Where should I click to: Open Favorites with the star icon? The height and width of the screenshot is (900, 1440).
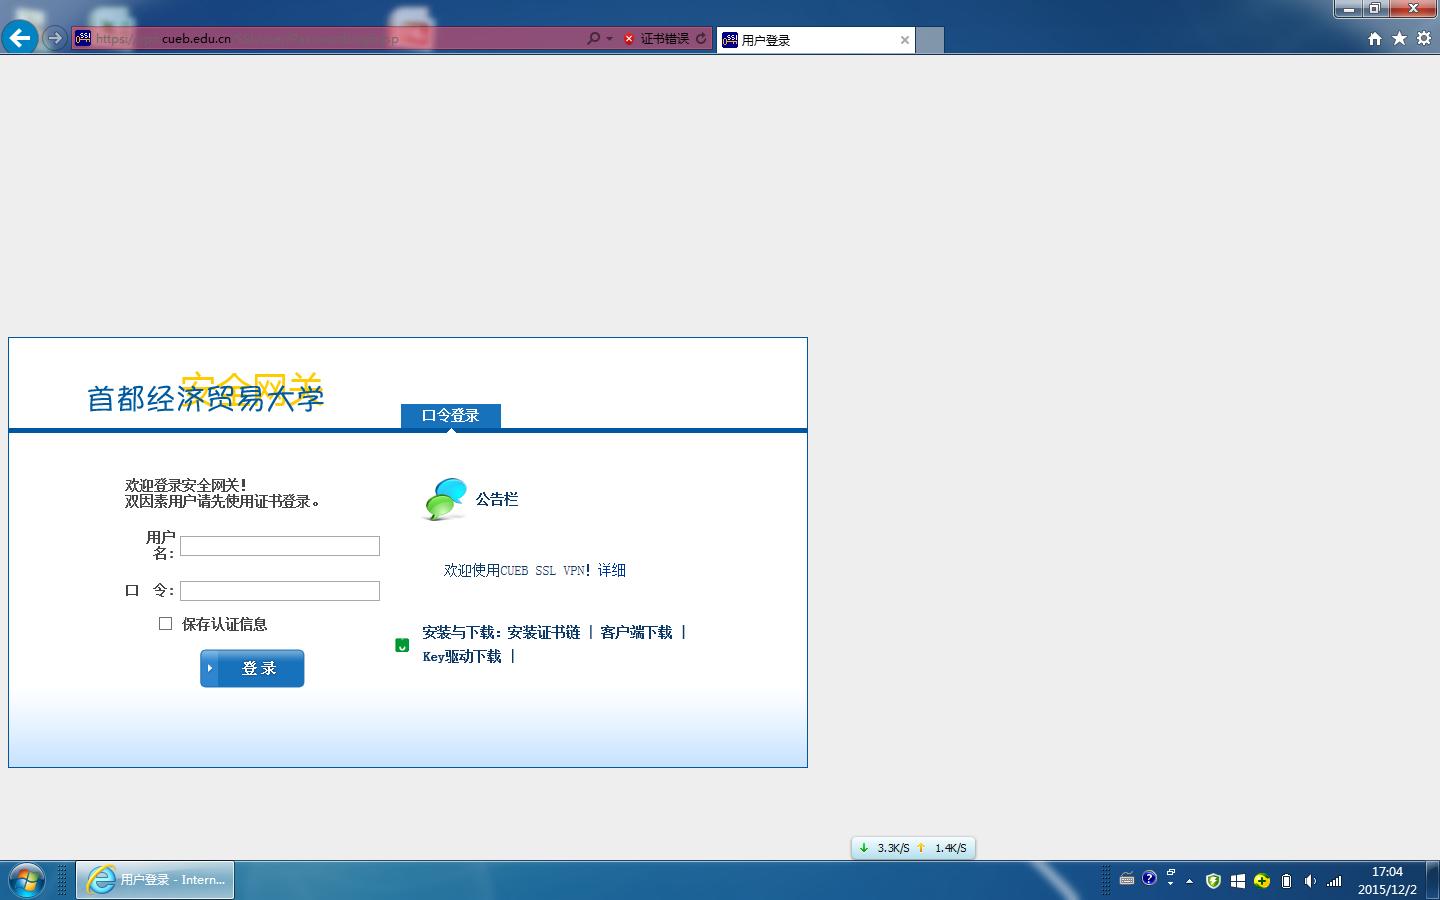click(x=1399, y=38)
